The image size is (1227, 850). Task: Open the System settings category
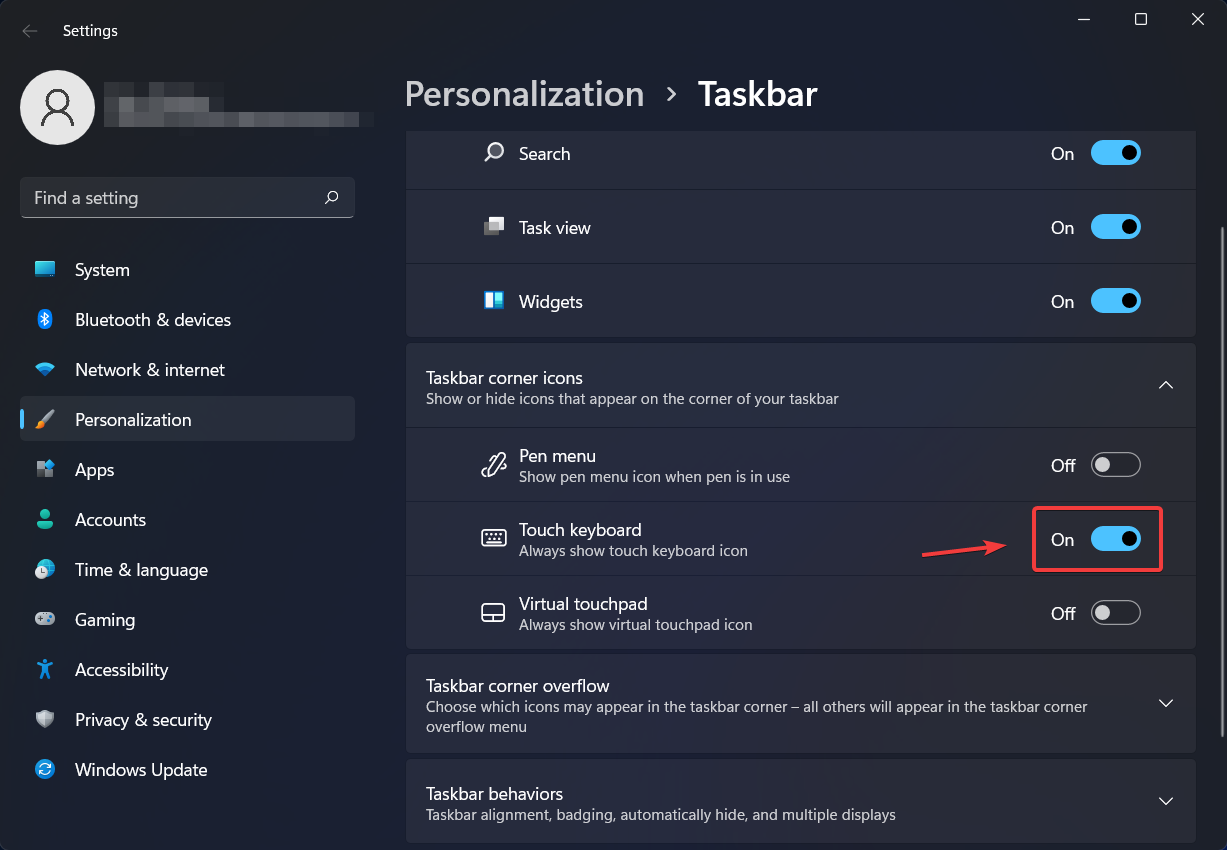point(102,270)
